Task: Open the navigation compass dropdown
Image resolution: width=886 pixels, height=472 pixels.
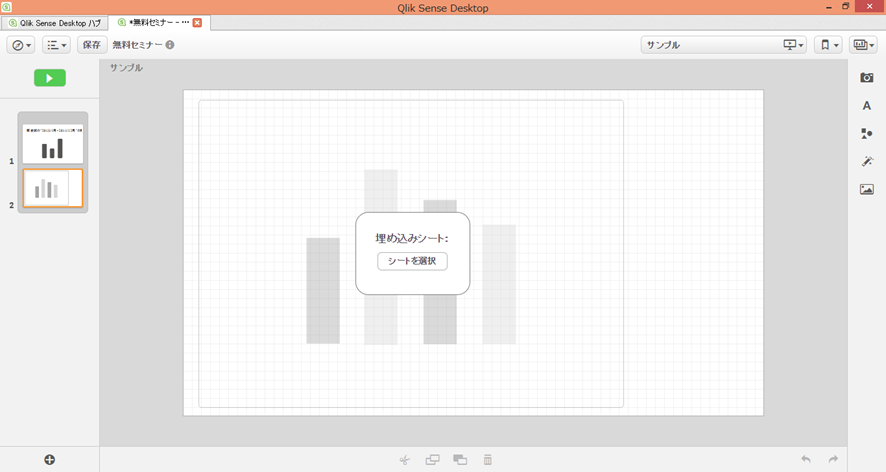Action: 21,45
